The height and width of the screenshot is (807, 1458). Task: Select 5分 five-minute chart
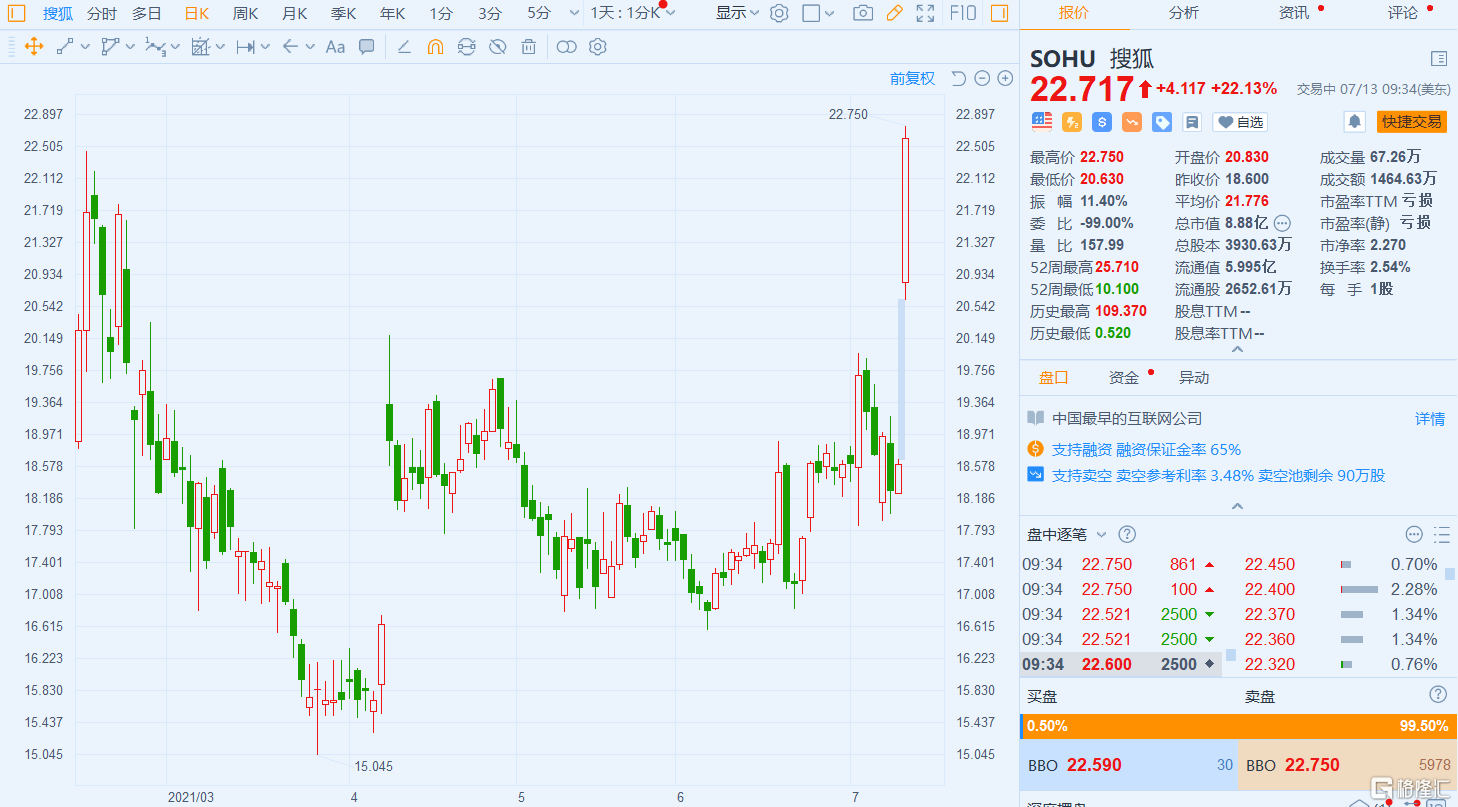(x=539, y=14)
